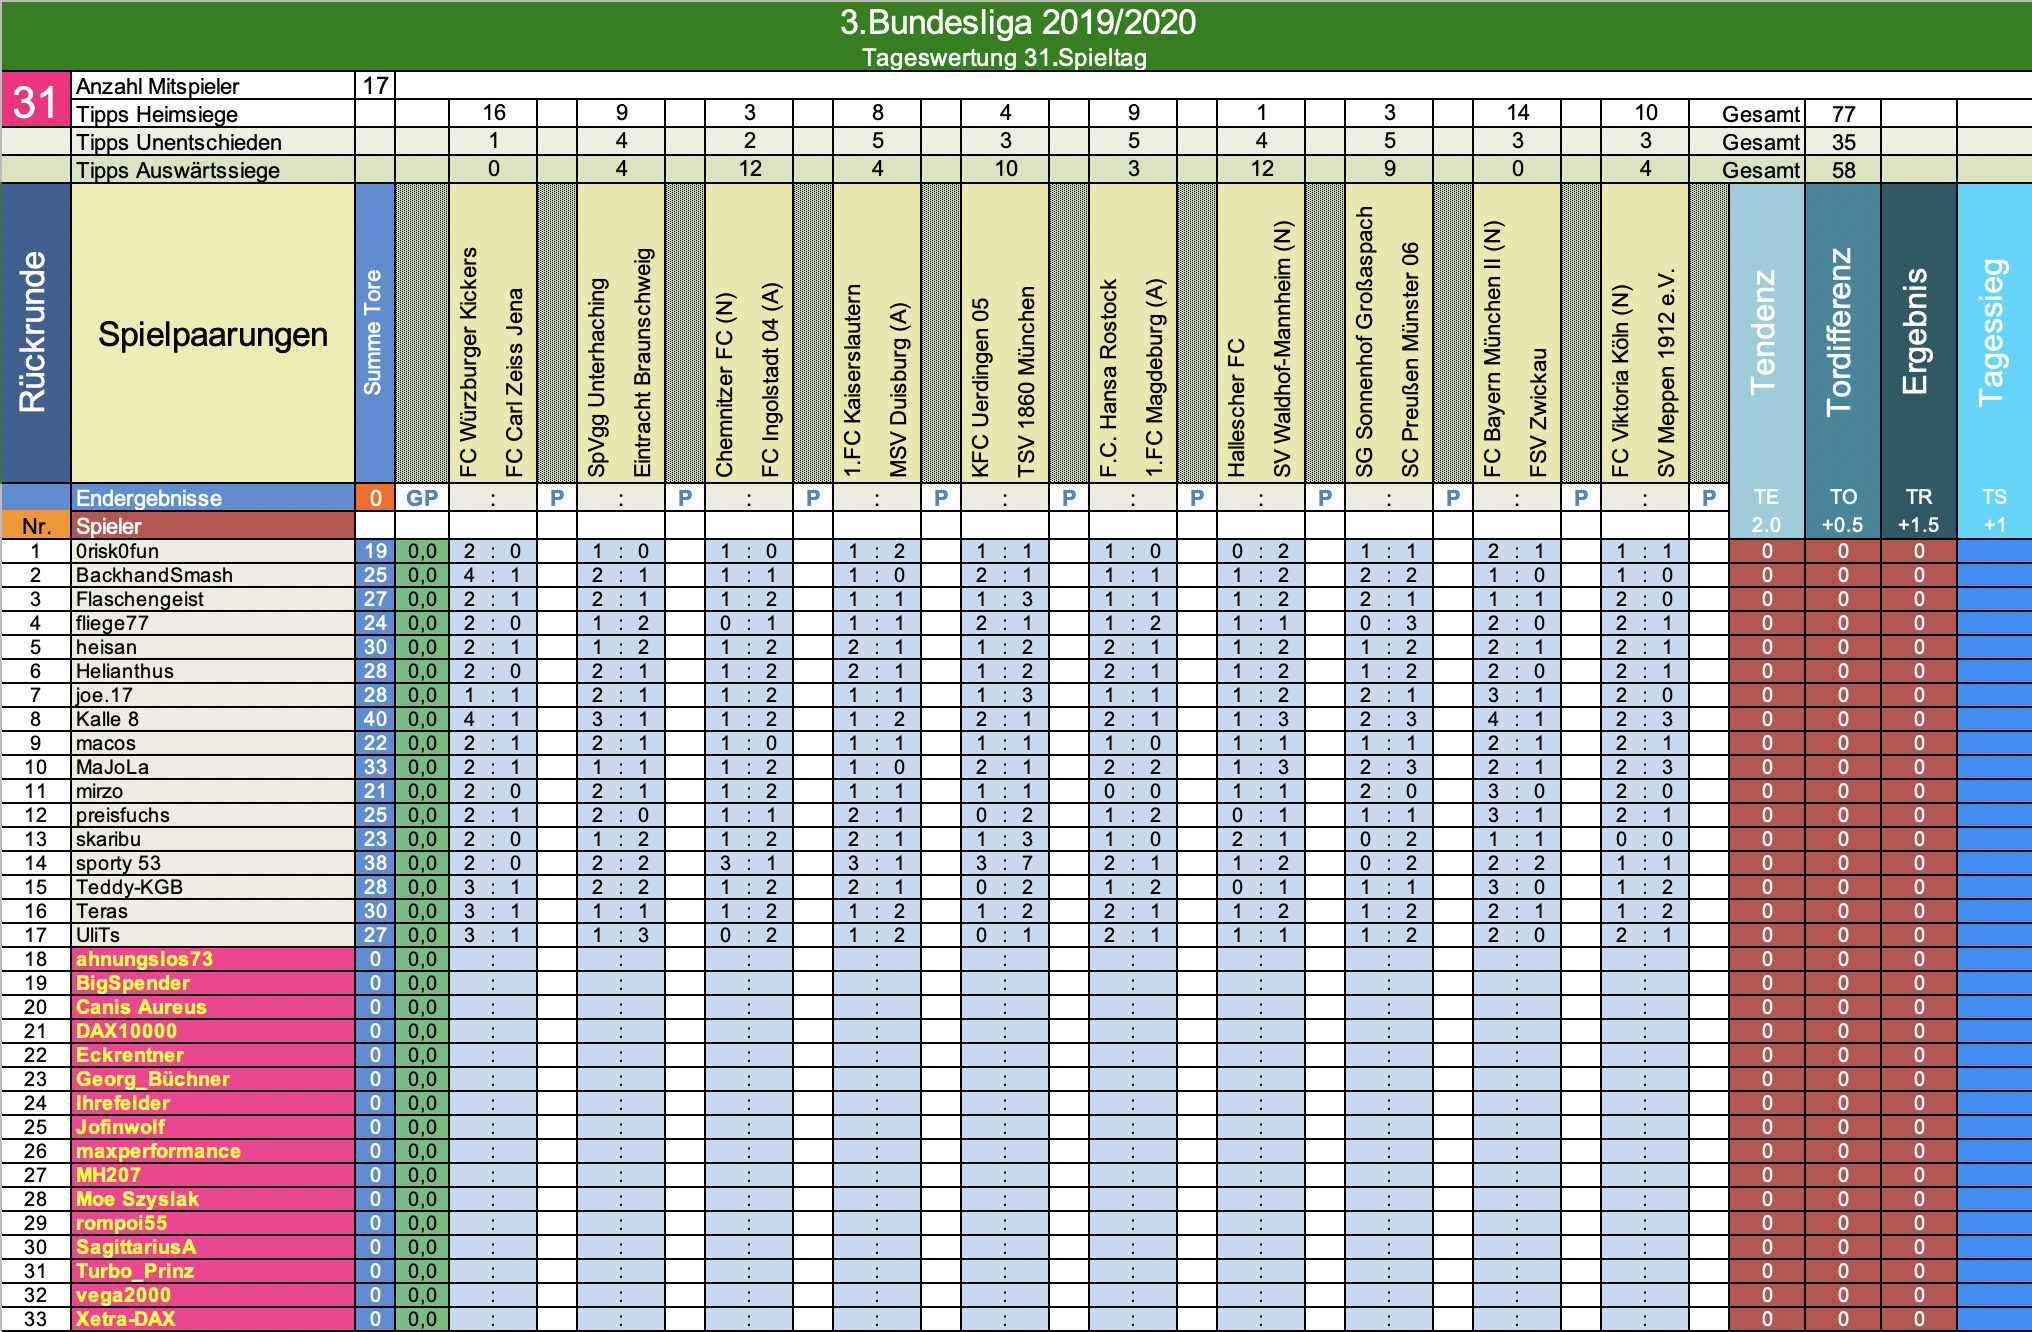The image size is (2032, 1332).
Task: Click the FC Viktoria Köln (N) header
Action: [1620, 381]
